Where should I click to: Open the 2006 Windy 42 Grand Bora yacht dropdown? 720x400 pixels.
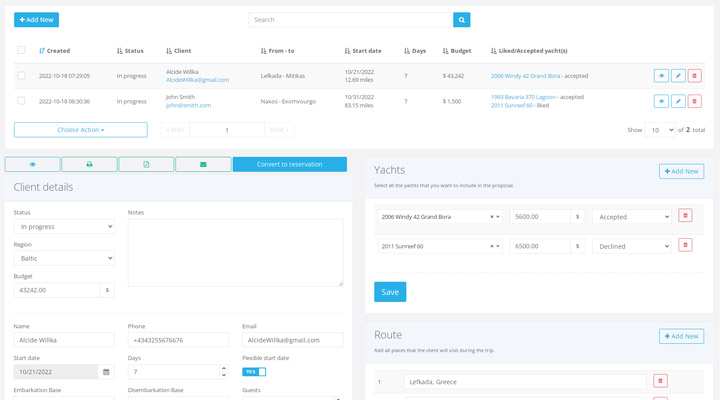(x=440, y=217)
